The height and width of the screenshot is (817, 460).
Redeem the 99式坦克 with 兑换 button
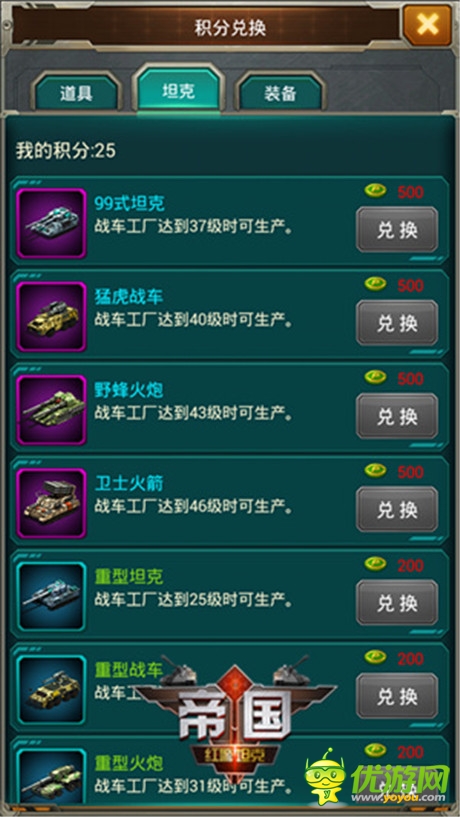click(x=397, y=230)
